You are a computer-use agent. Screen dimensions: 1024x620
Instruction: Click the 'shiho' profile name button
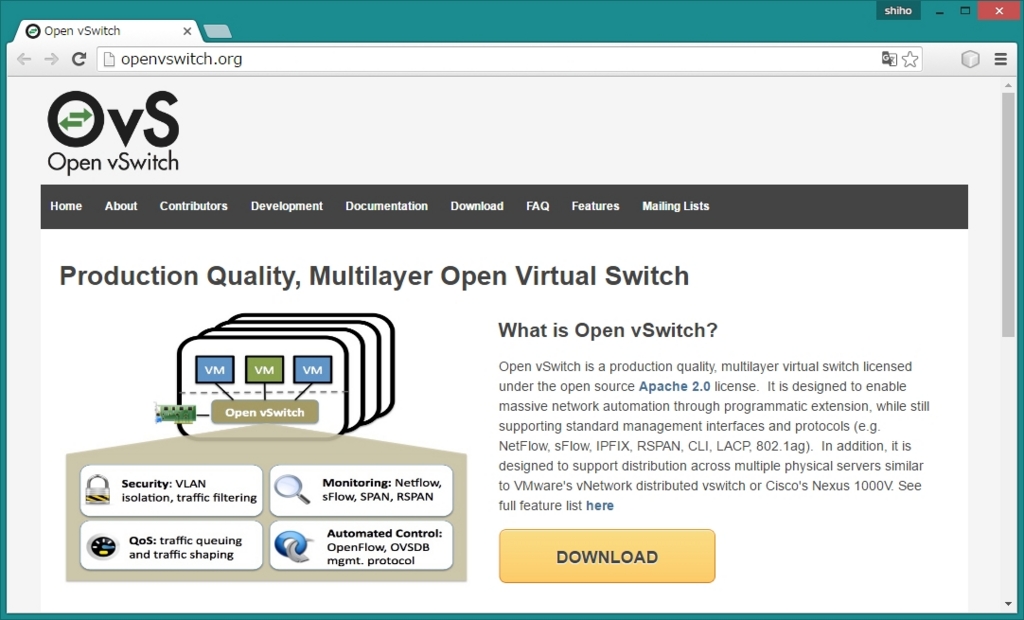click(x=898, y=10)
